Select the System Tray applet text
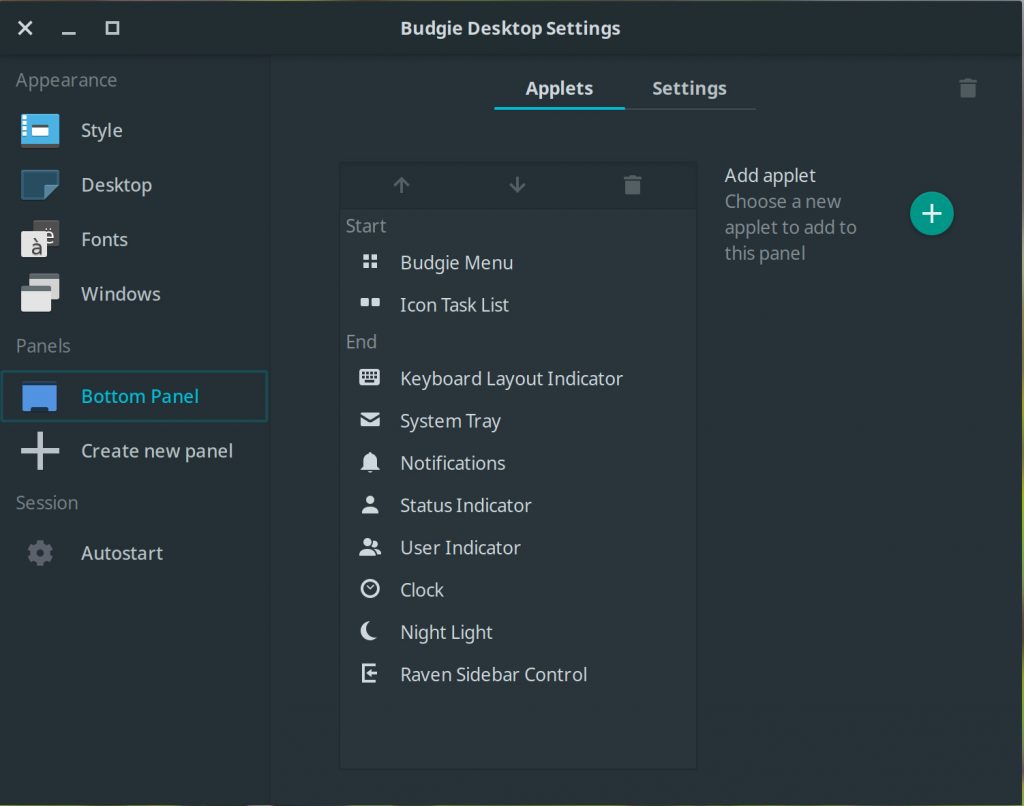The height and width of the screenshot is (806, 1024). pos(451,421)
